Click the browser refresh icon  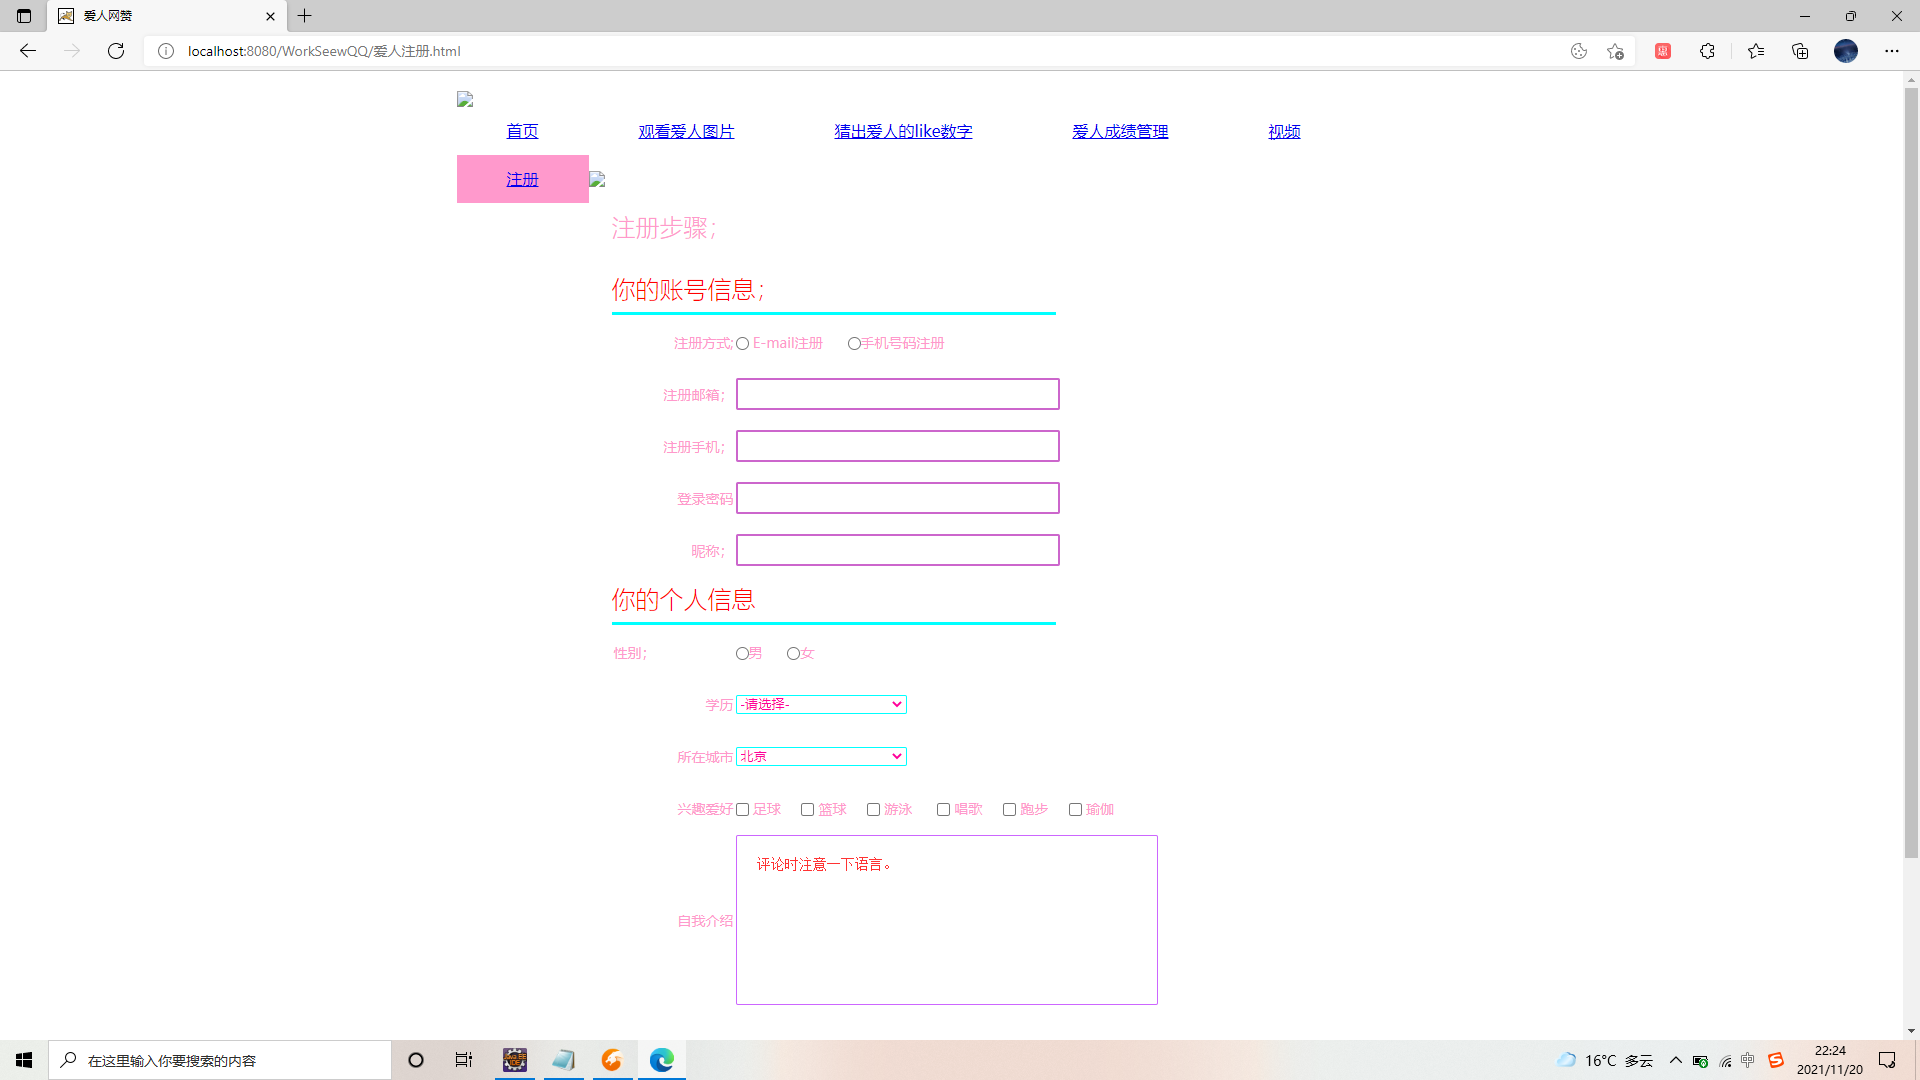pyautogui.click(x=116, y=51)
